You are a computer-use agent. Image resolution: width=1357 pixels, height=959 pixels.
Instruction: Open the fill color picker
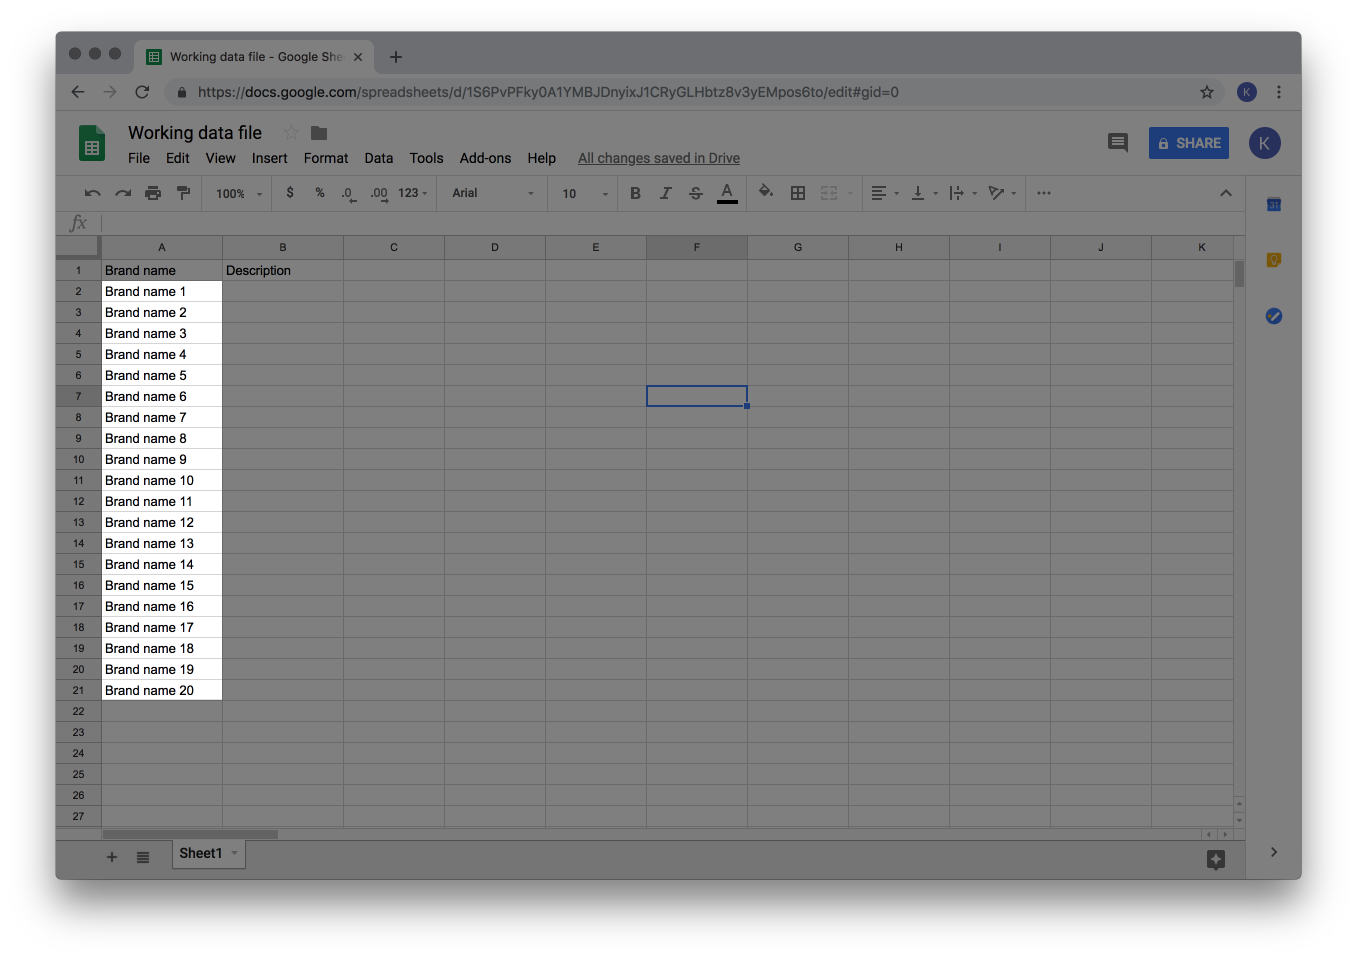point(766,192)
